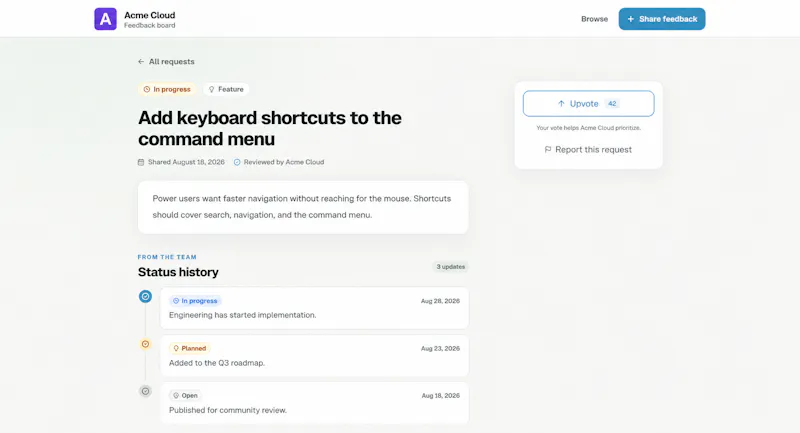Click the Acme Cloud purple logo icon
Viewport: 800px width, 433px height.
pos(105,19)
